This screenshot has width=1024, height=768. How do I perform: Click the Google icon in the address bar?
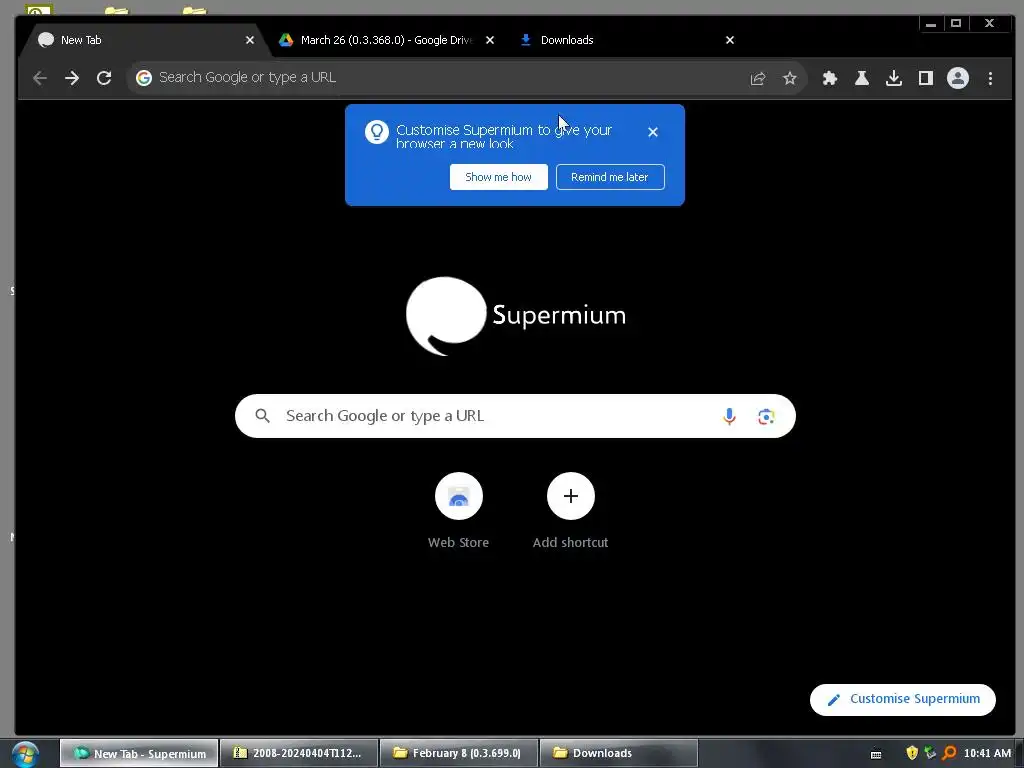(x=144, y=78)
